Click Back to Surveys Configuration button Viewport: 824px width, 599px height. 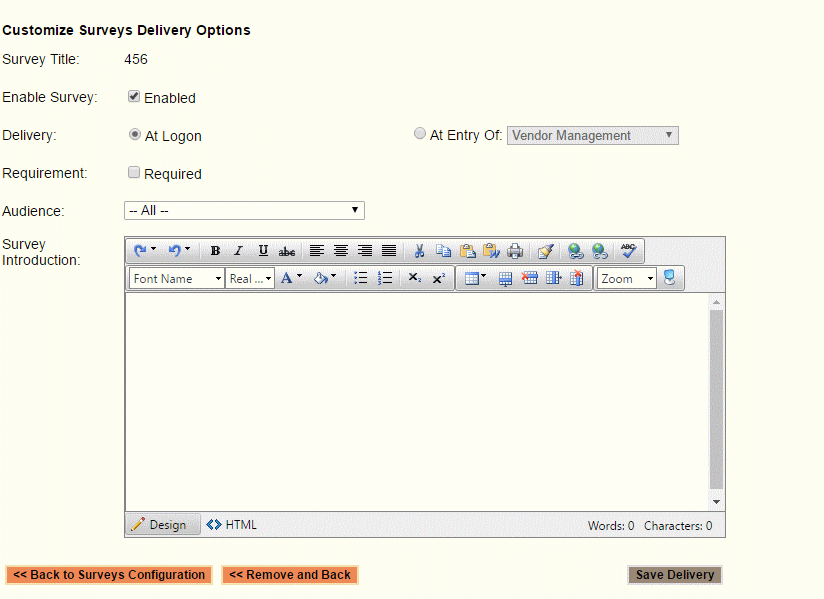[x=108, y=575]
